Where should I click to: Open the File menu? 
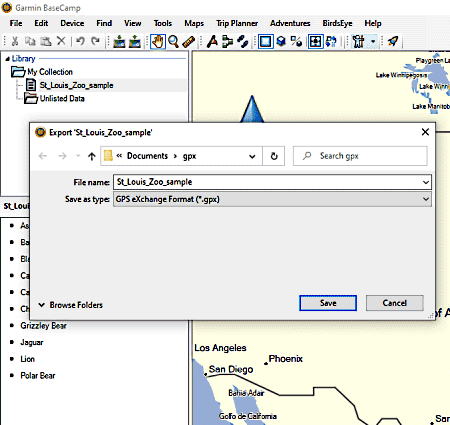coord(16,23)
